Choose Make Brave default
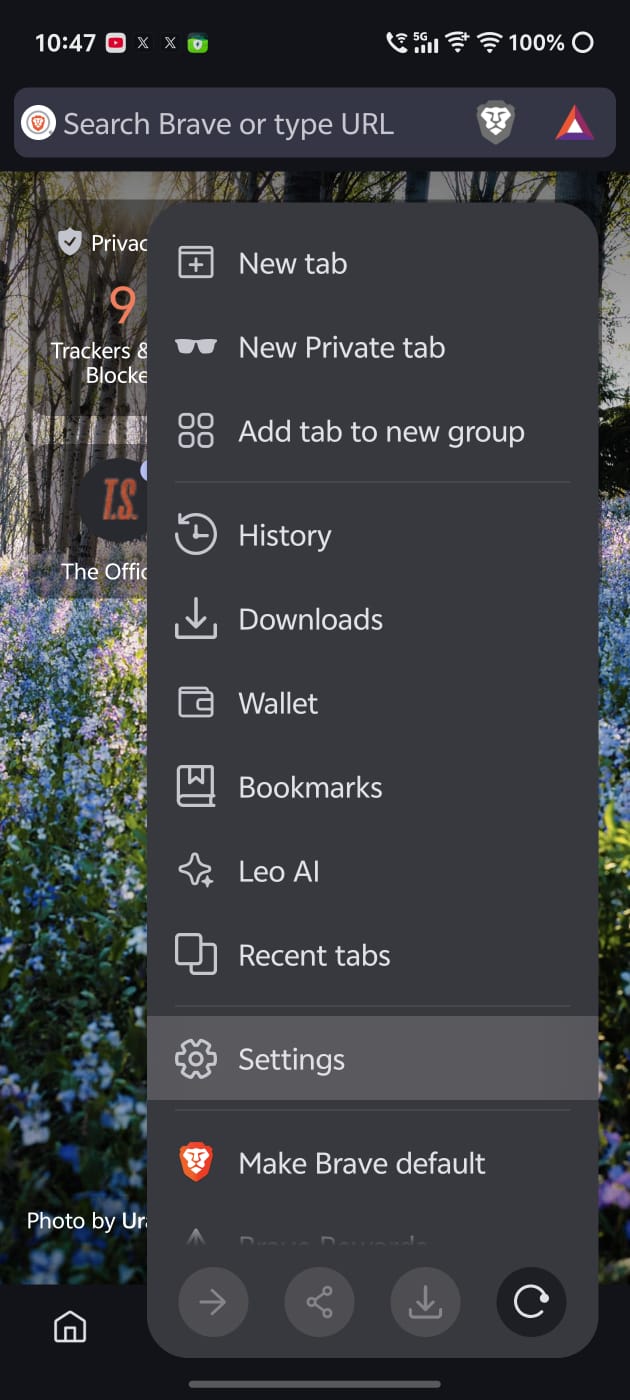The image size is (630, 1400). click(372, 1164)
